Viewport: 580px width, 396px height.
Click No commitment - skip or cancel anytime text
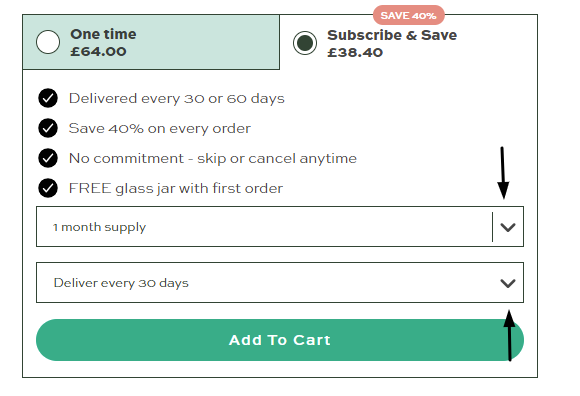213,159
